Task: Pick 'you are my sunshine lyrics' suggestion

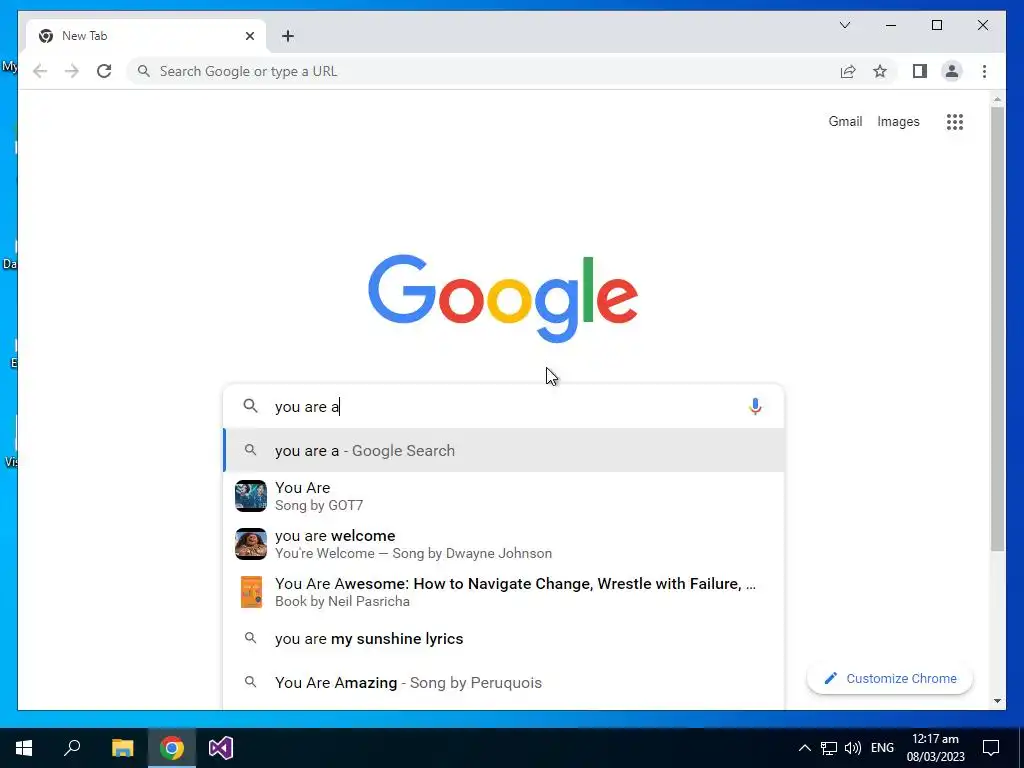Action: coord(504,639)
